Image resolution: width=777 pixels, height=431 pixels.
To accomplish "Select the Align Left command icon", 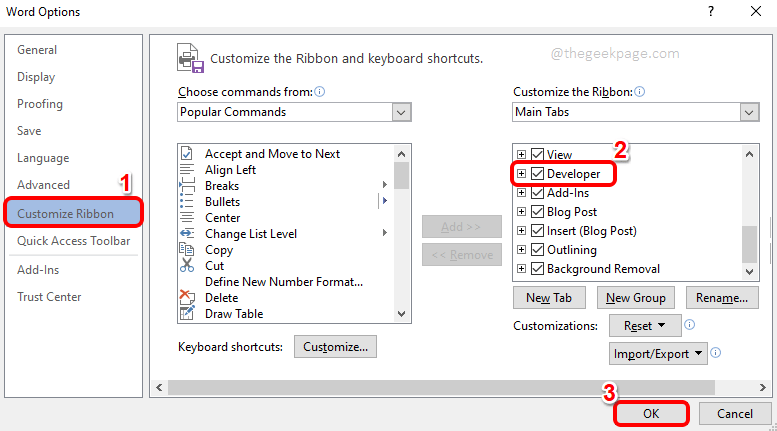I will [186, 170].
